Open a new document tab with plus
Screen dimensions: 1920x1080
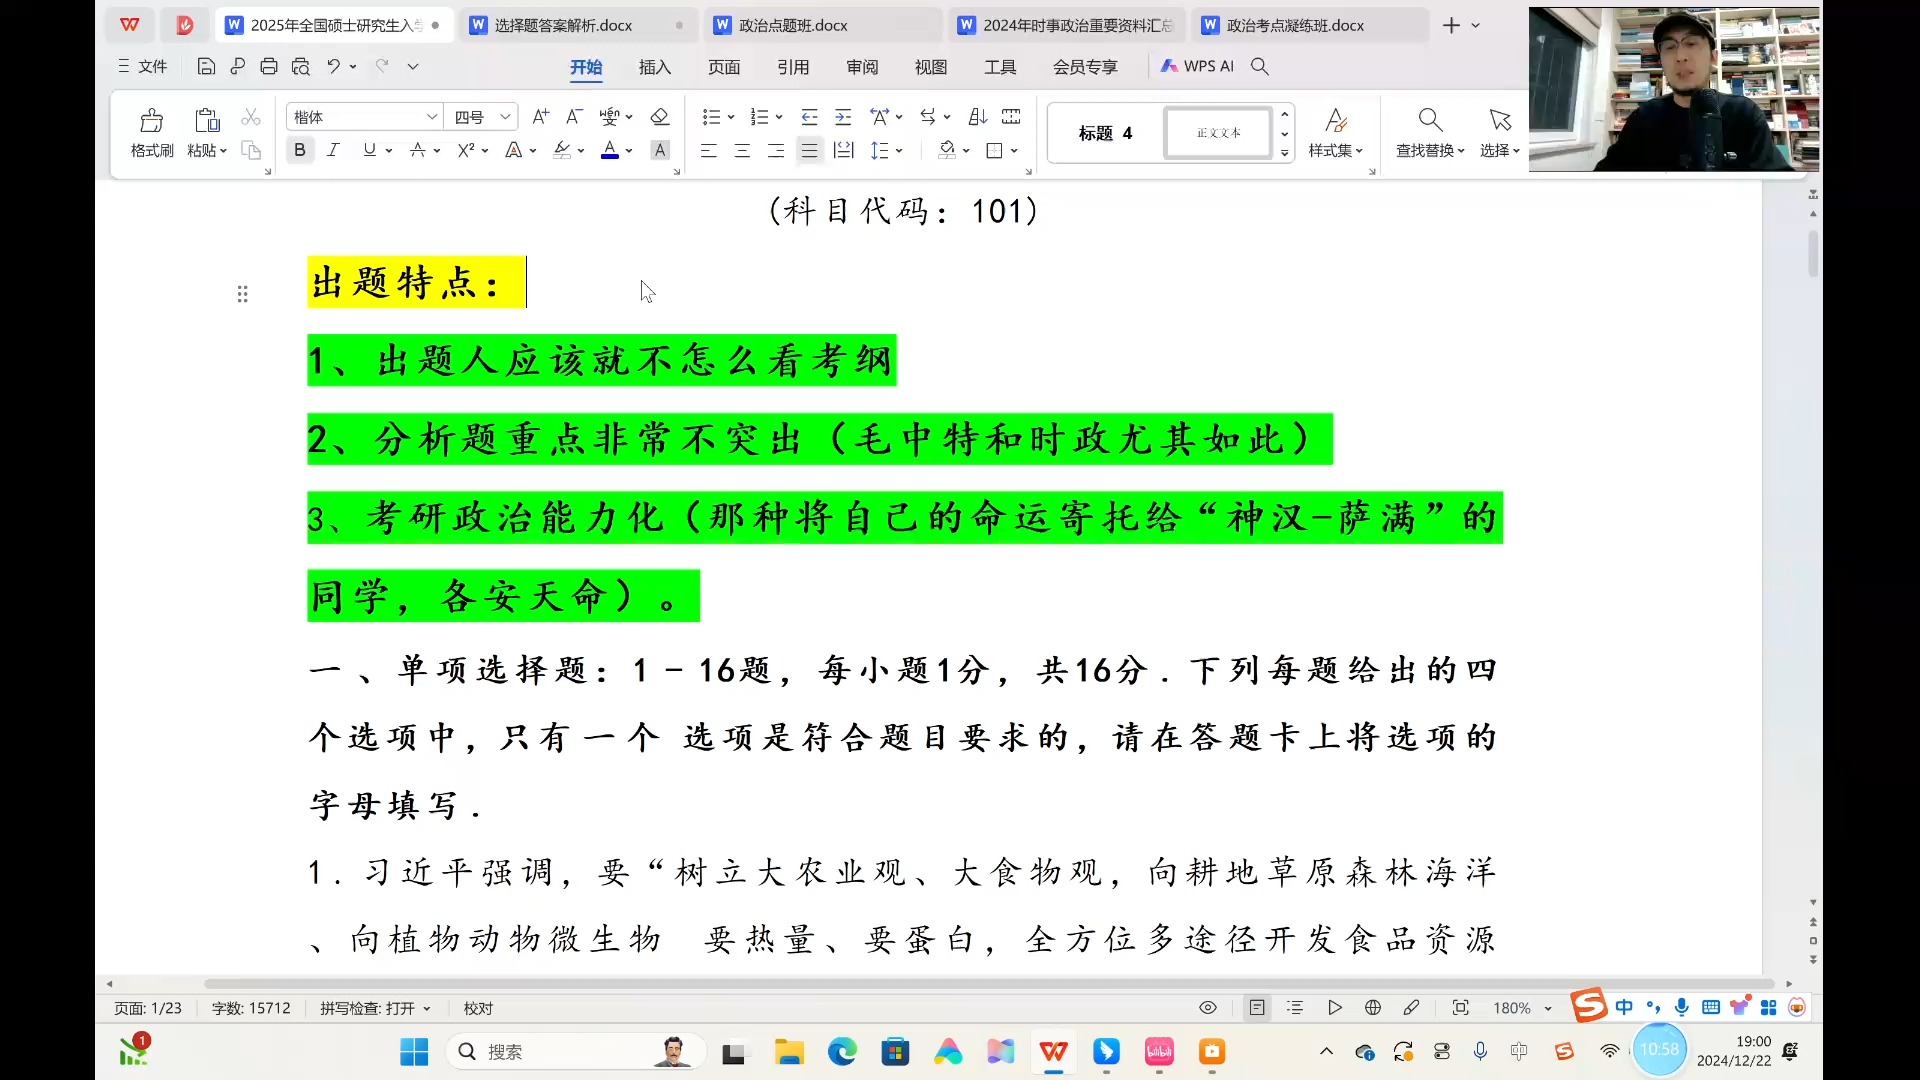click(1451, 25)
